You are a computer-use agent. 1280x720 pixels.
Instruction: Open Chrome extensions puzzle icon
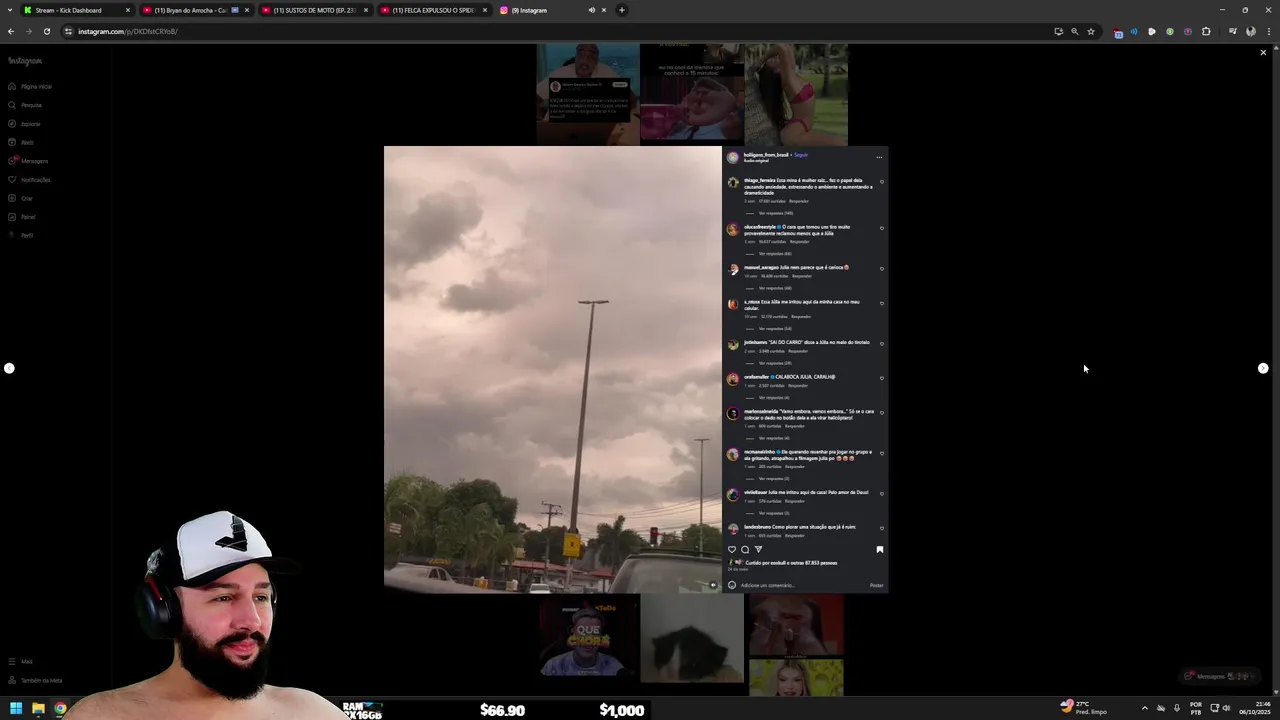click(1206, 31)
